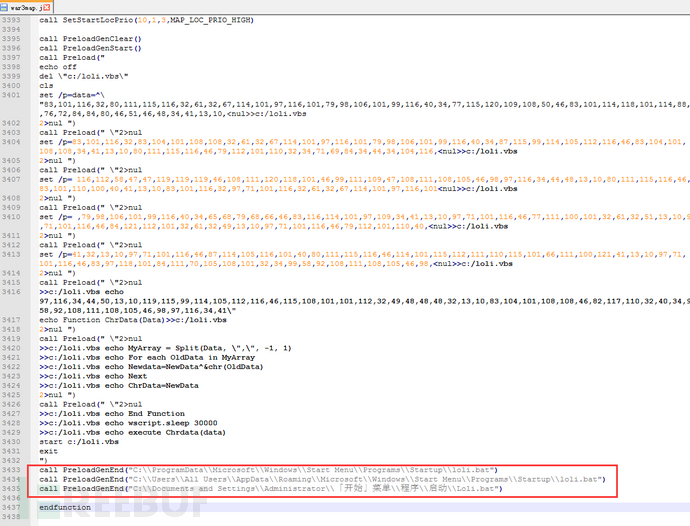Click the 'echo wscript.sleep 30000' line
The height and width of the screenshot is (526, 690).
(128, 423)
